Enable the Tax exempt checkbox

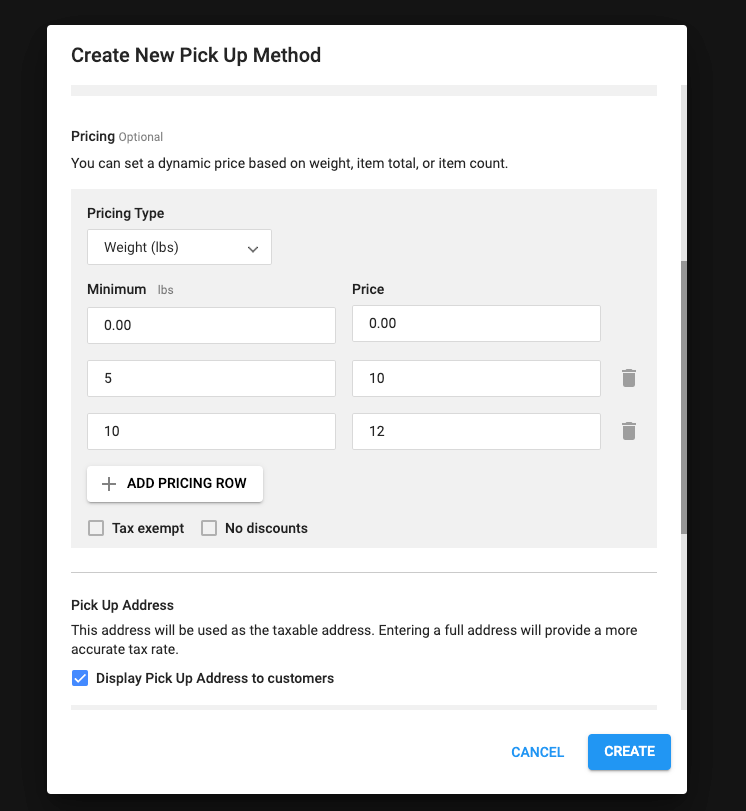point(96,528)
